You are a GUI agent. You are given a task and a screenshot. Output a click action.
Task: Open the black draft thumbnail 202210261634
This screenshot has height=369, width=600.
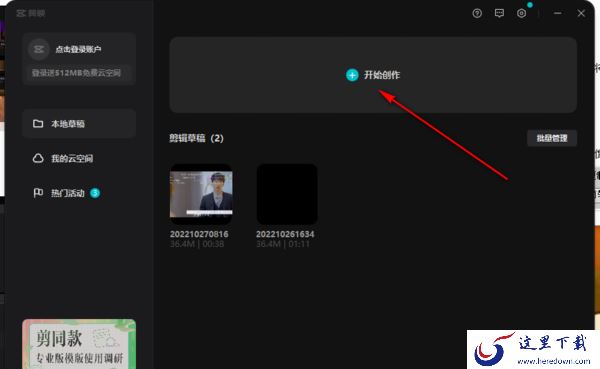[287, 194]
